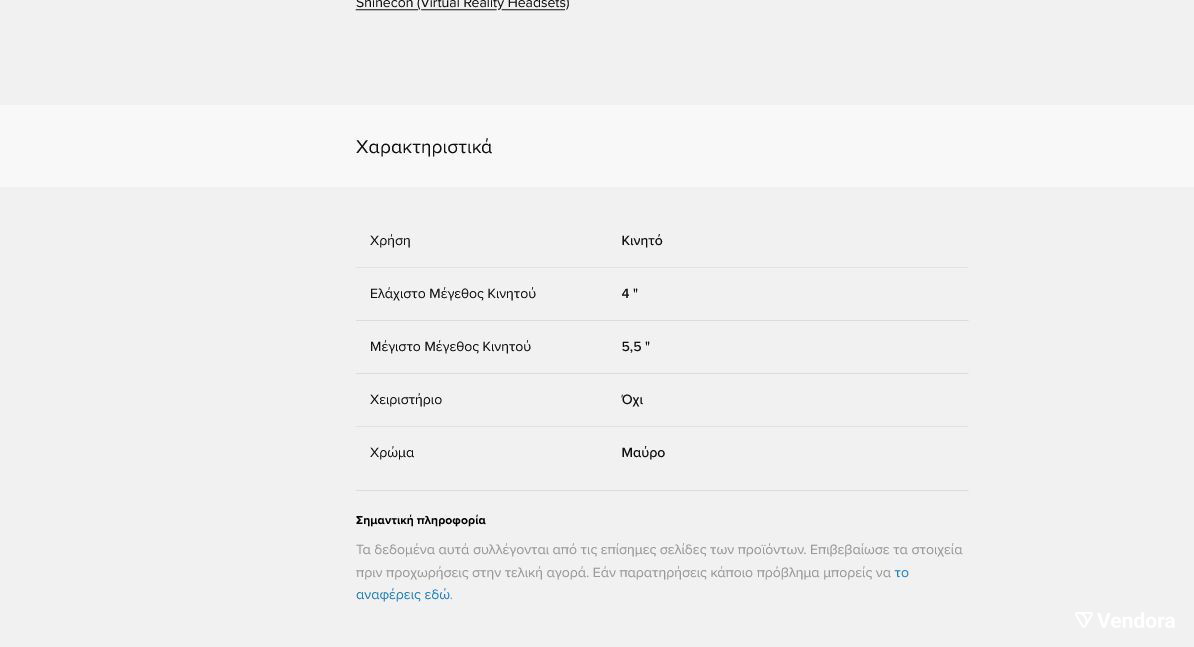Click the text 'Επιβεβαίωσε τα στοιχεία'
The image size is (1194, 647).
pos(886,550)
